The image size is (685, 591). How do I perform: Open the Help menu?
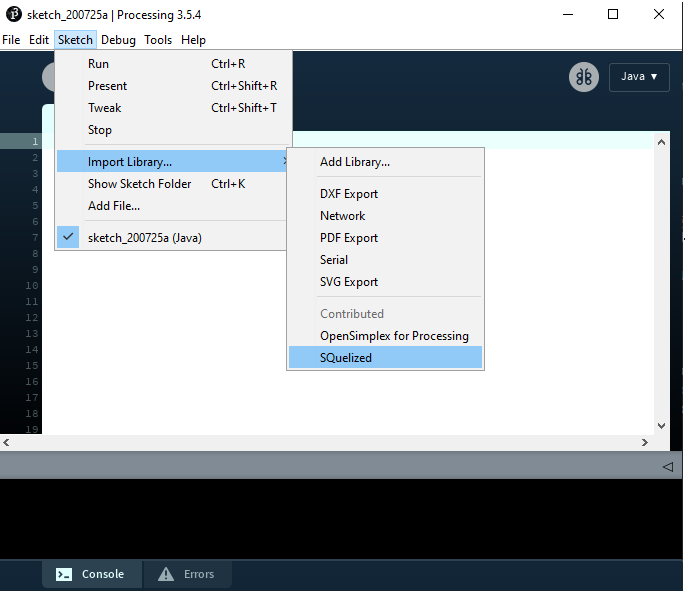(x=193, y=40)
